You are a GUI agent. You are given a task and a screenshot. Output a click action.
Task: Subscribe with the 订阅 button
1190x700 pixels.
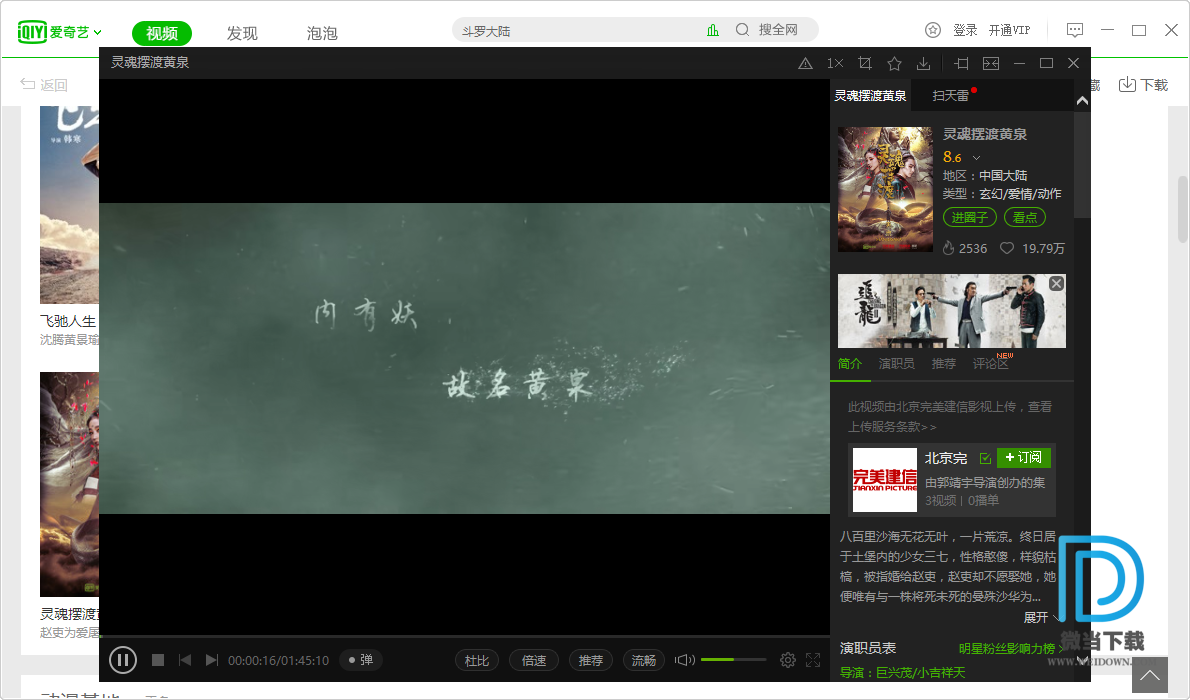(x=1024, y=458)
